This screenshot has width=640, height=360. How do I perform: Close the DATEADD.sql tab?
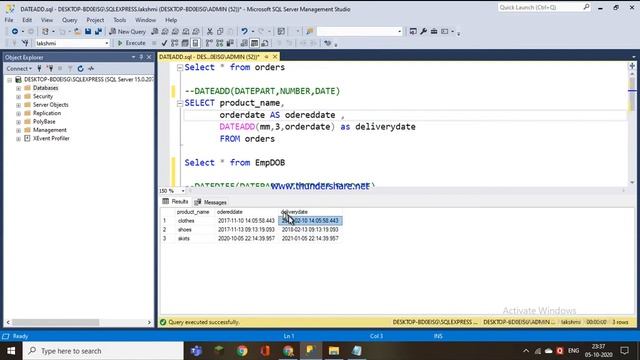pyautogui.click(x=275, y=57)
